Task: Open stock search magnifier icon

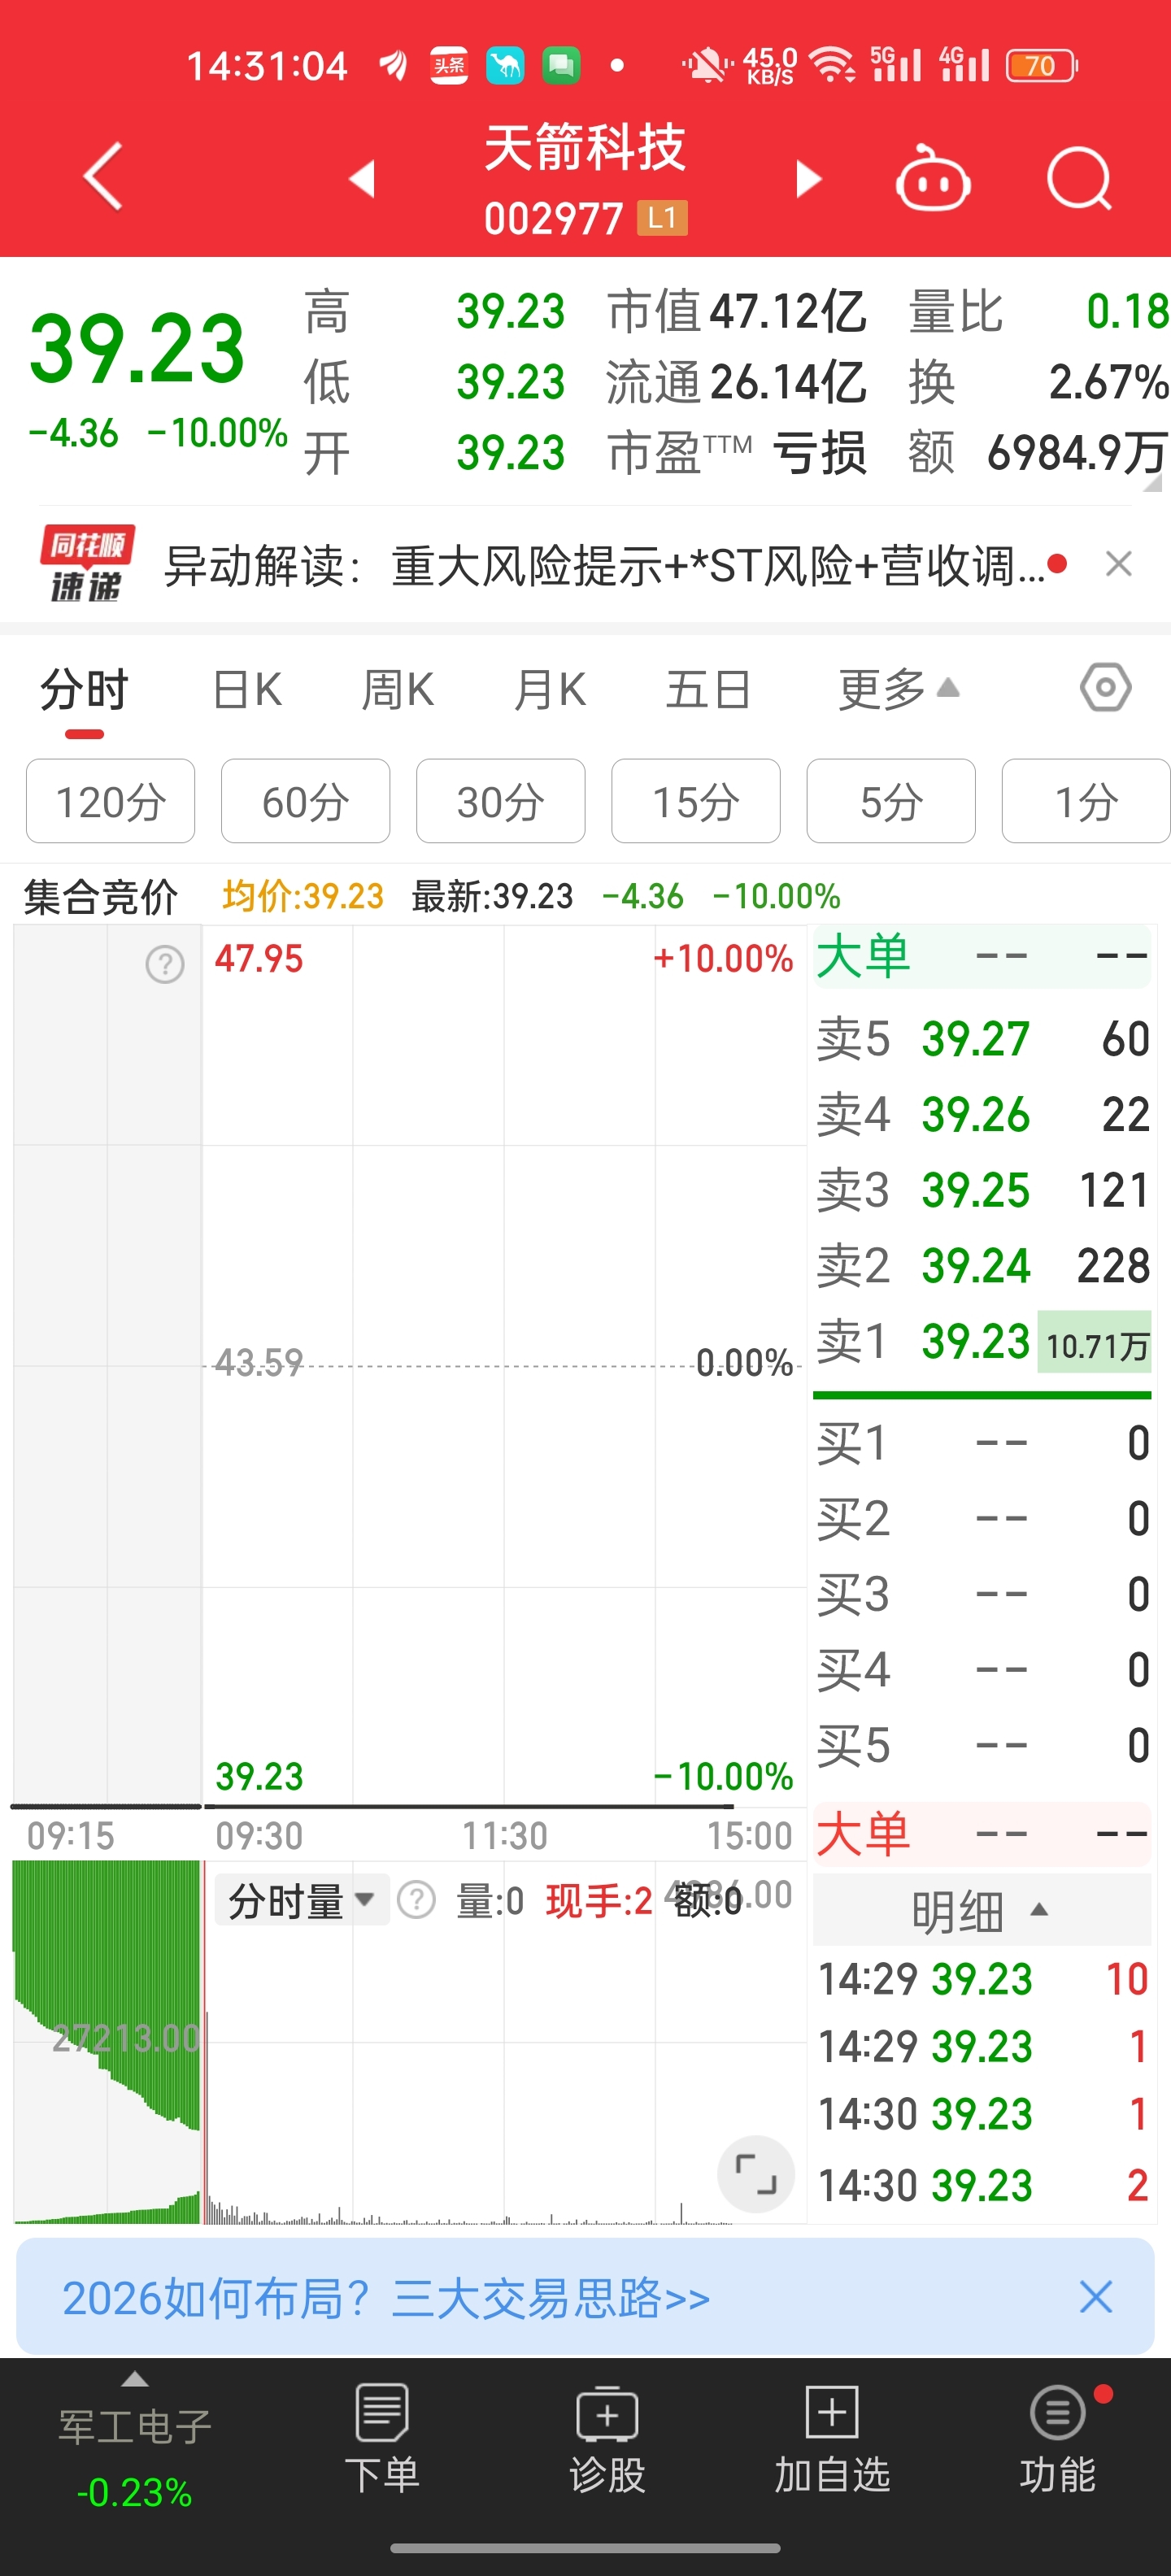Action: pos(1079,179)
